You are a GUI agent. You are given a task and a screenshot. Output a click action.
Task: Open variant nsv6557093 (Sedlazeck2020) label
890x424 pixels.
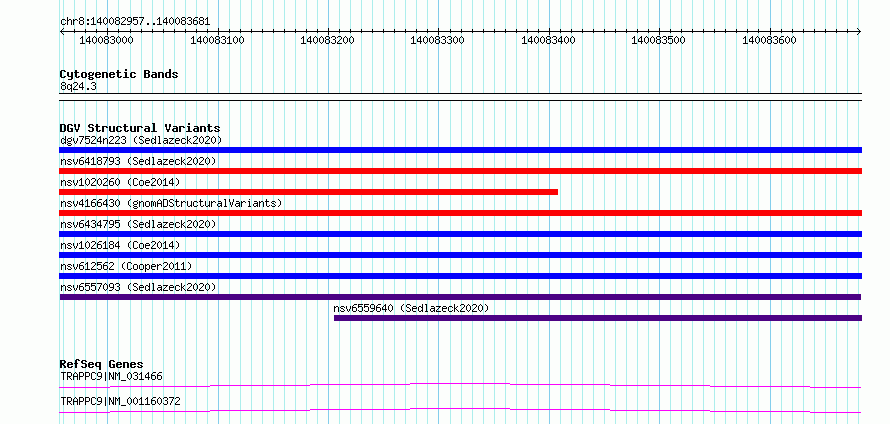point(138,287)
